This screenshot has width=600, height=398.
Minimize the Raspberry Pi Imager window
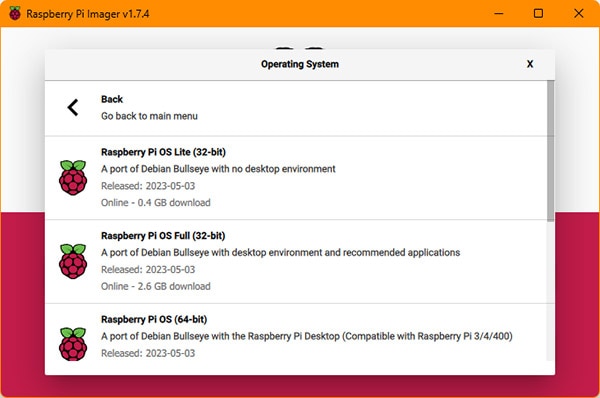[499, 13]
